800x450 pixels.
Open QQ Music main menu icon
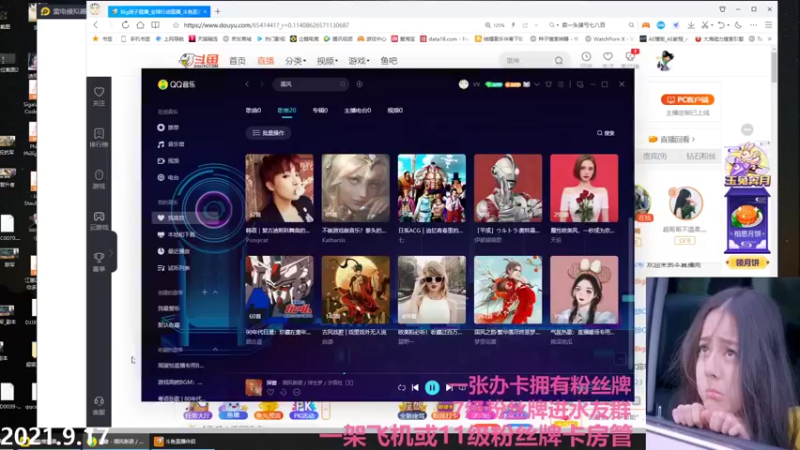tap(561, 84)
